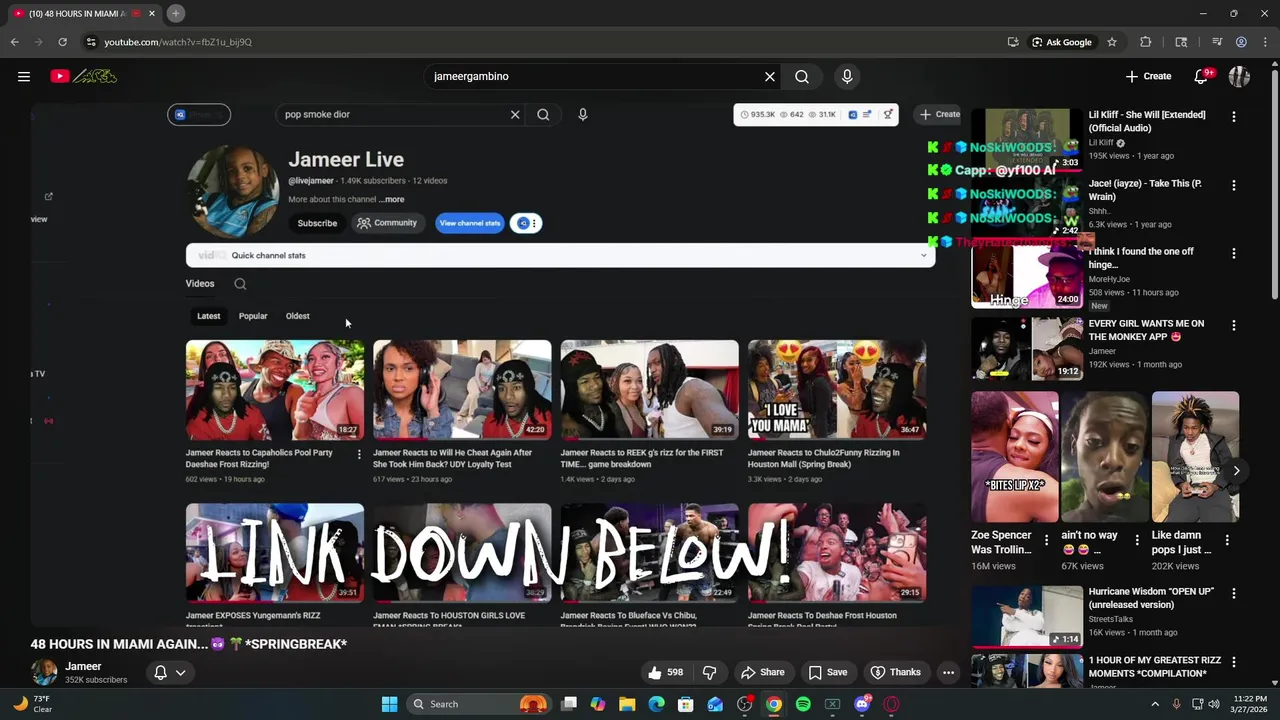Open YouTube notifications bell with 9+ badge
The height and width of the screenshot is (720, 1280).
point(1201,76)
